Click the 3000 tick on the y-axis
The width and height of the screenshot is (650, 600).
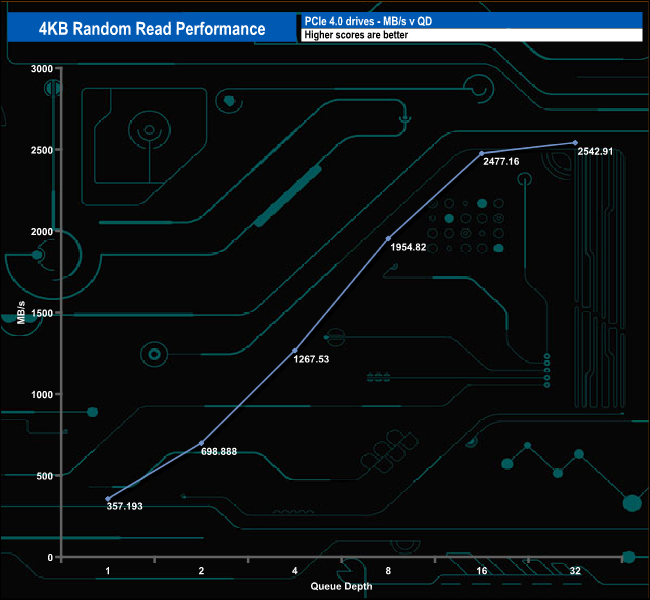click(x=41, y=69)
